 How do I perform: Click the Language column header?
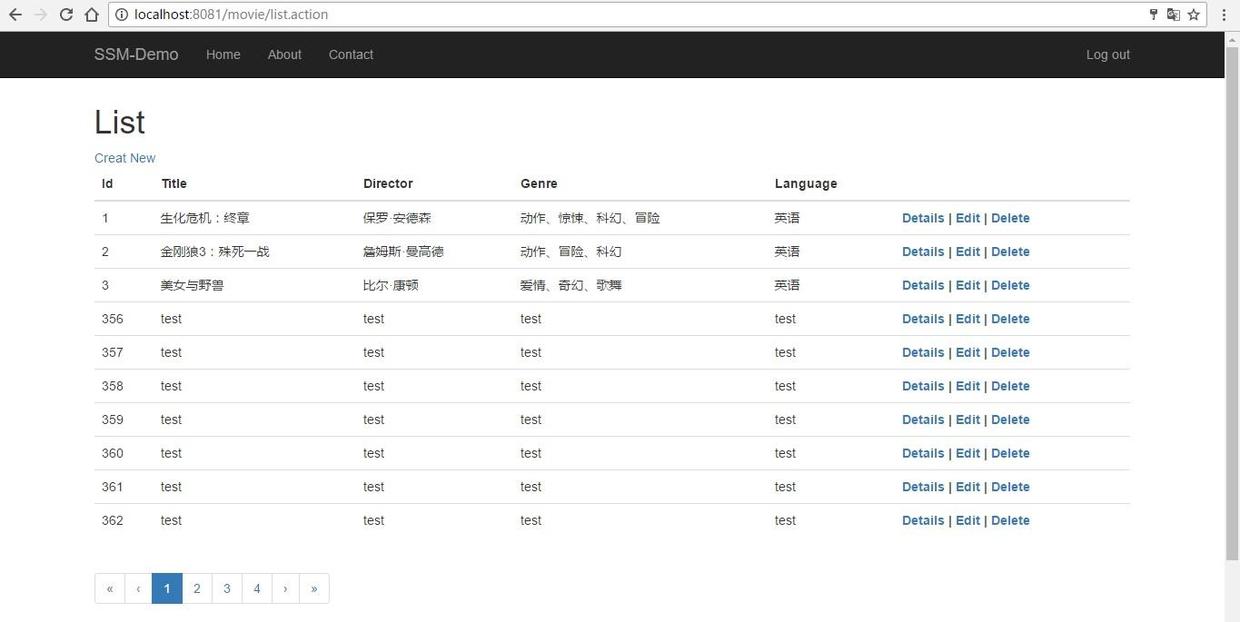click(806, 184)
